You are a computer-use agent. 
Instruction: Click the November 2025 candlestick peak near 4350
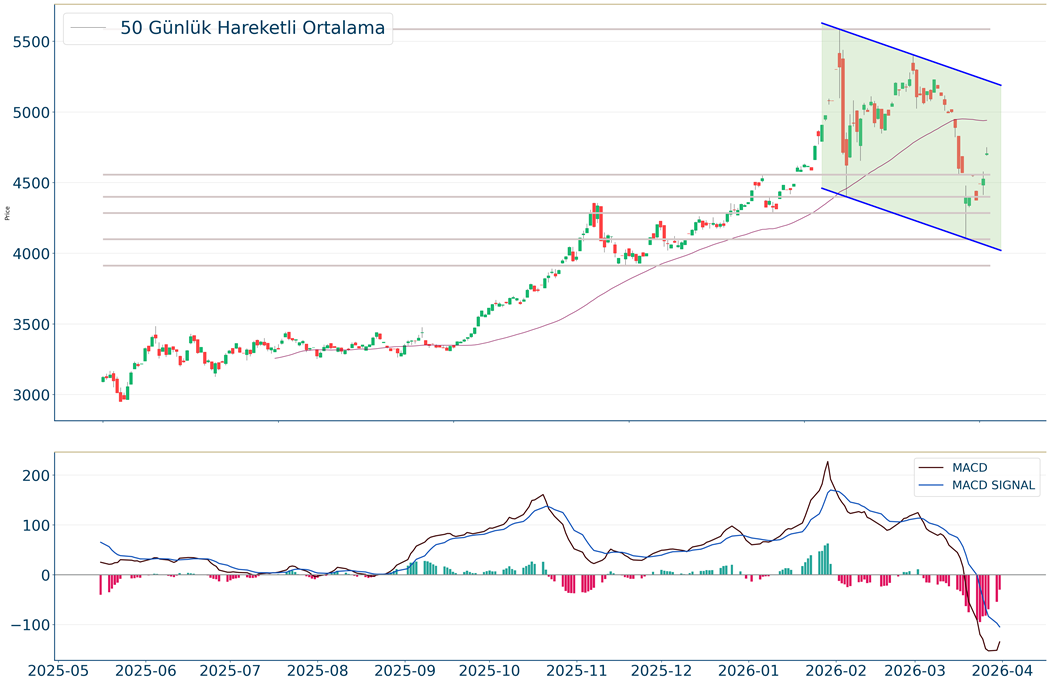pyautogui.click(x=595, y=206)
